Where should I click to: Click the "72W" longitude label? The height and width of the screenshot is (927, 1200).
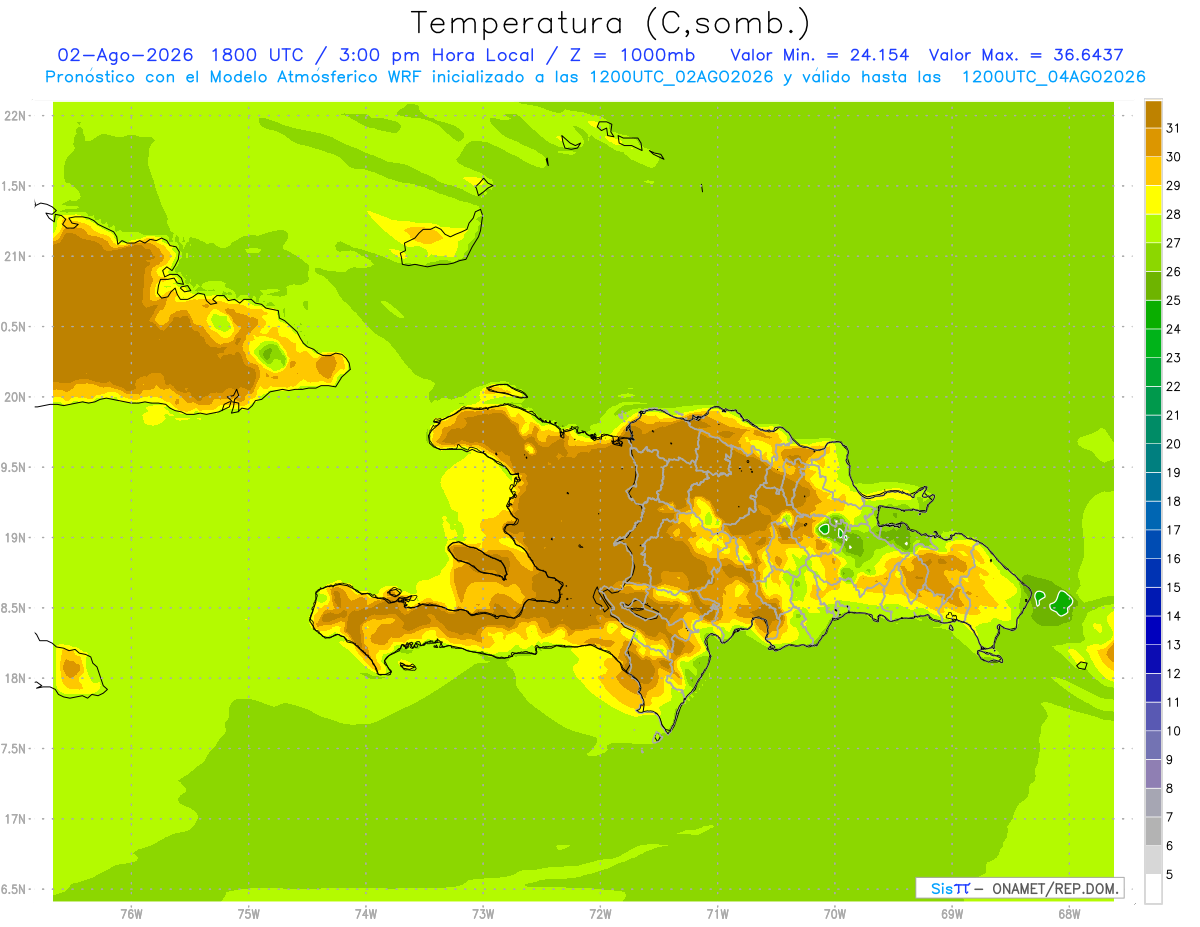(600, 915)
